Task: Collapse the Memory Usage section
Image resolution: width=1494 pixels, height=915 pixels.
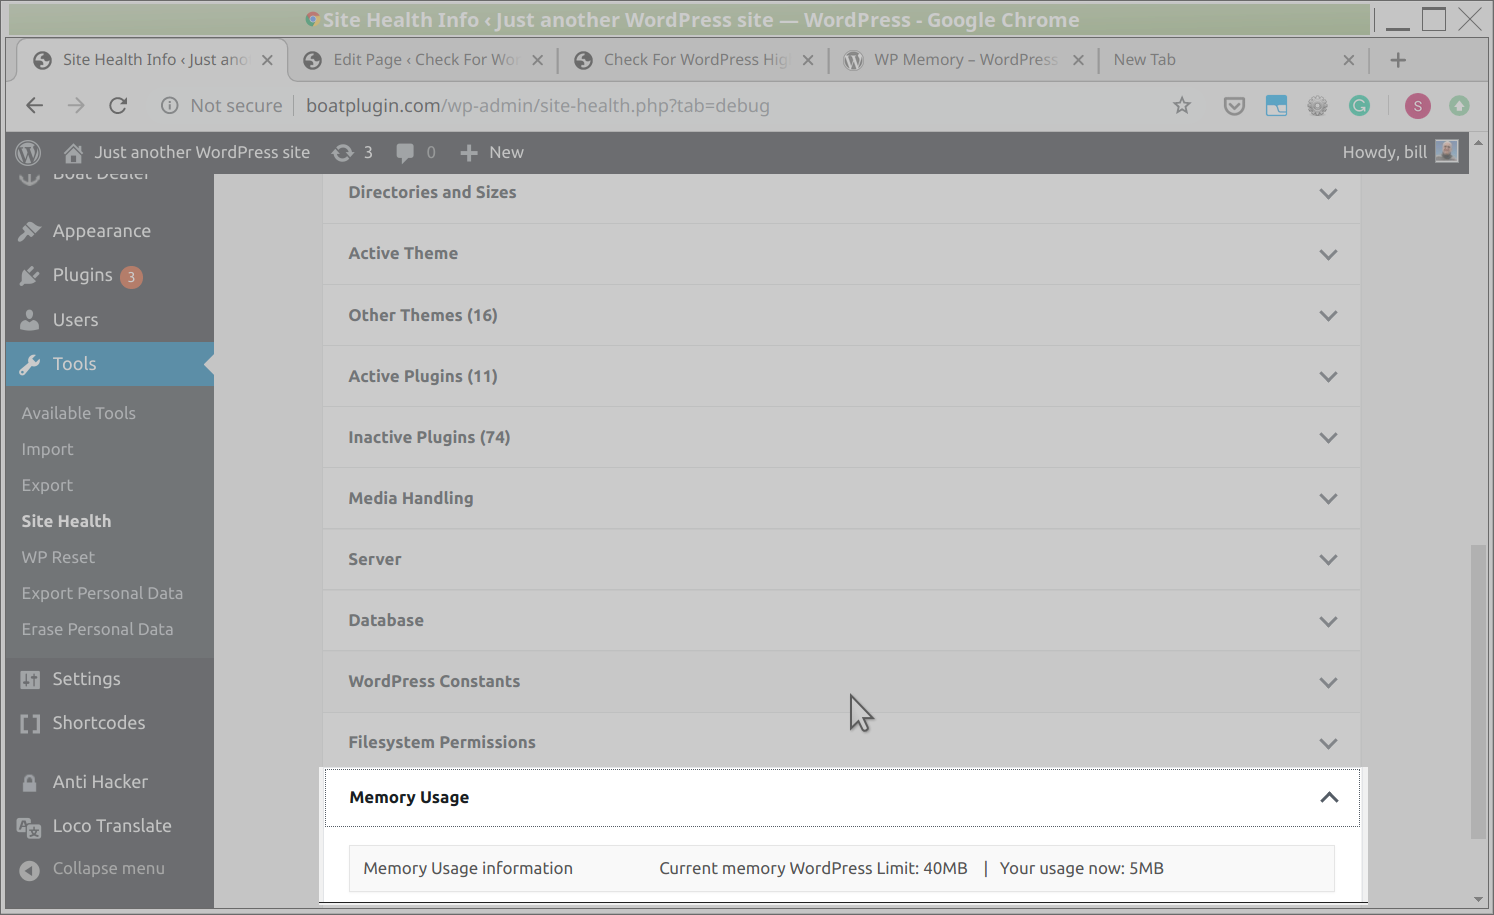Action: click(1328, 798)
